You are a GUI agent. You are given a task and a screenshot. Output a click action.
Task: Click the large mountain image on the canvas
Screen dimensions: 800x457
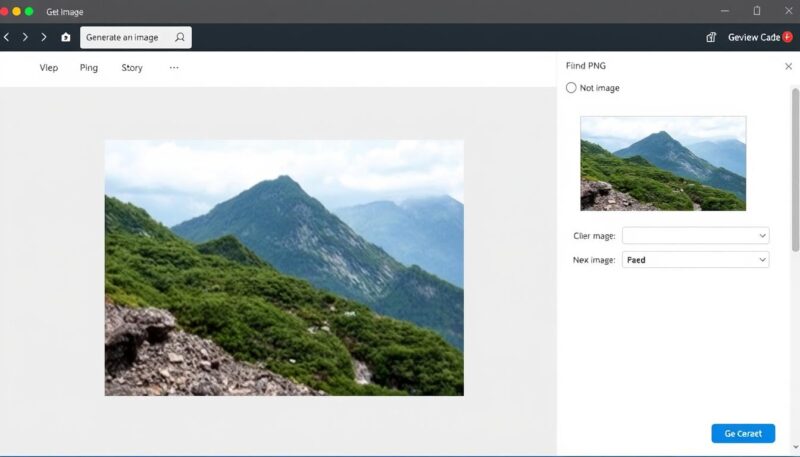point(284,267)
